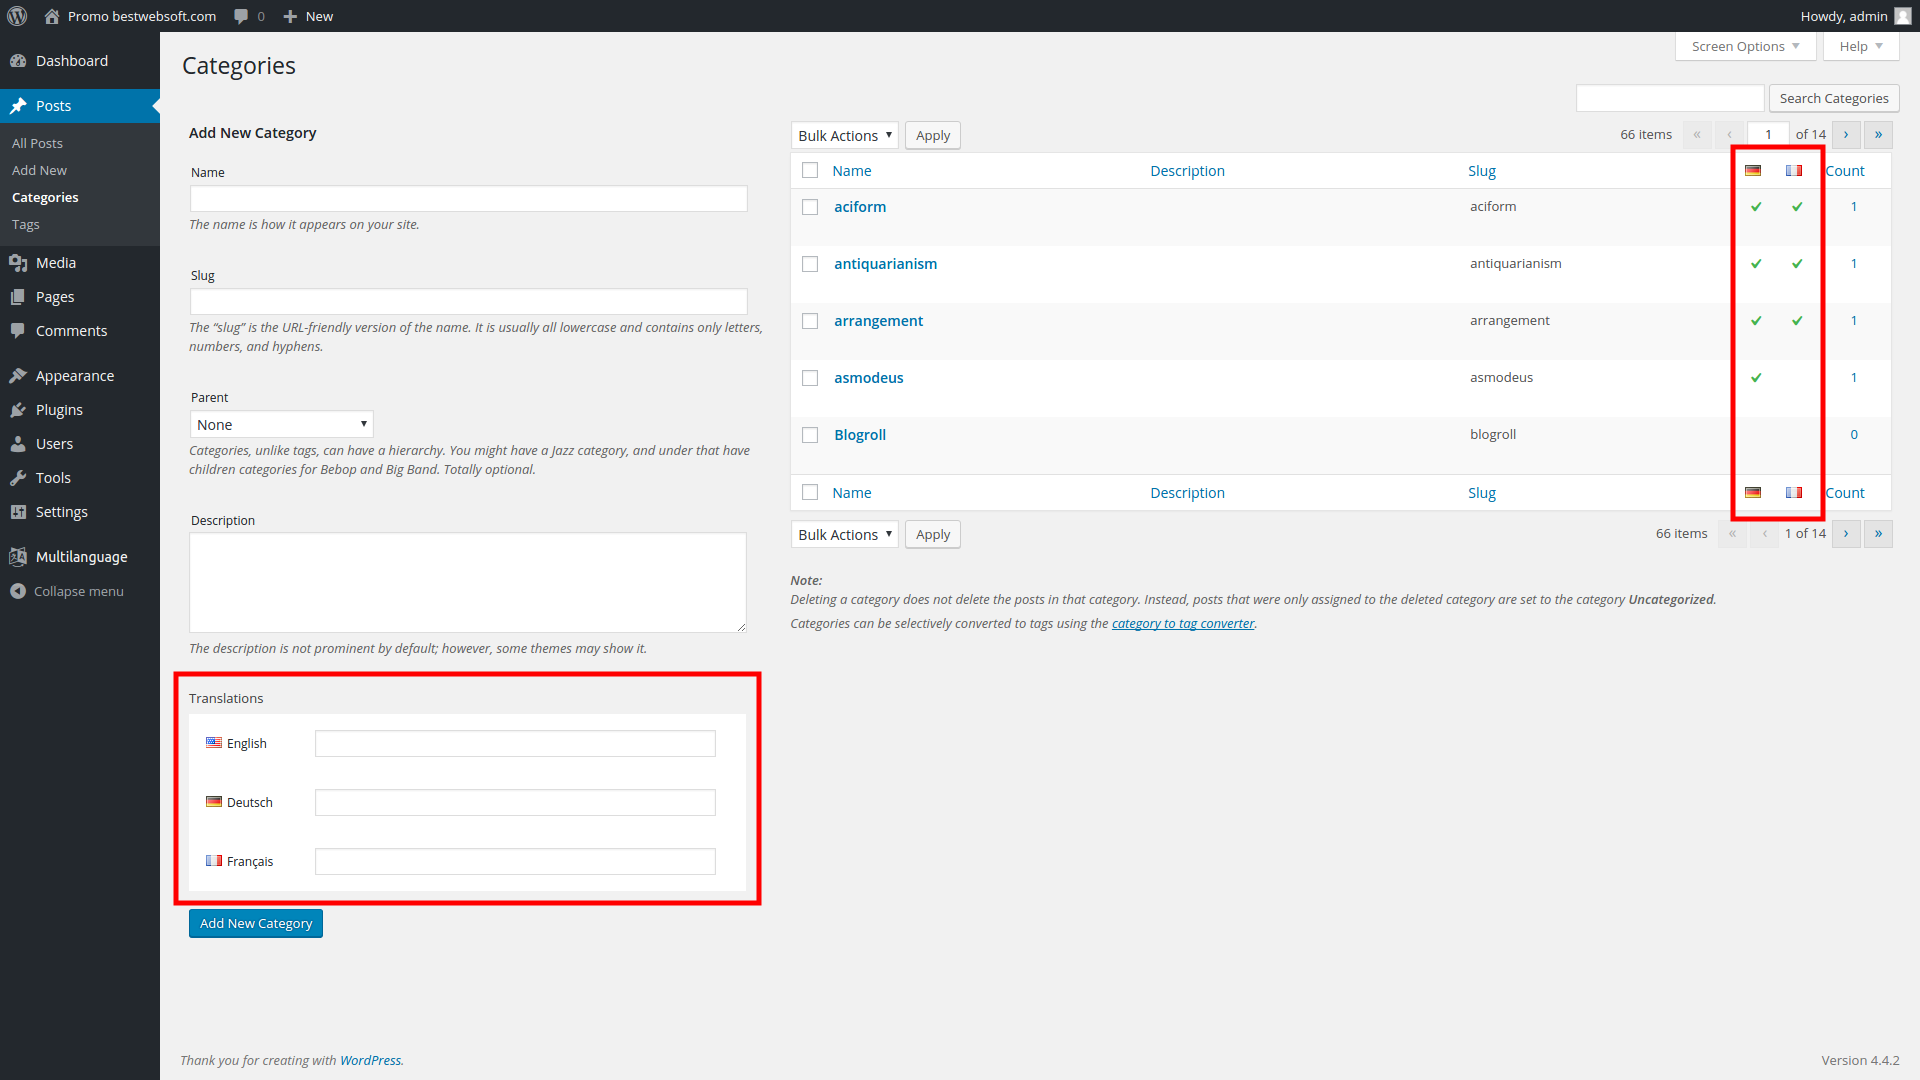Toggle select-all checkbox in table footer
The width and height of the screenshot is (1920, 1080).
click(810, 493)
